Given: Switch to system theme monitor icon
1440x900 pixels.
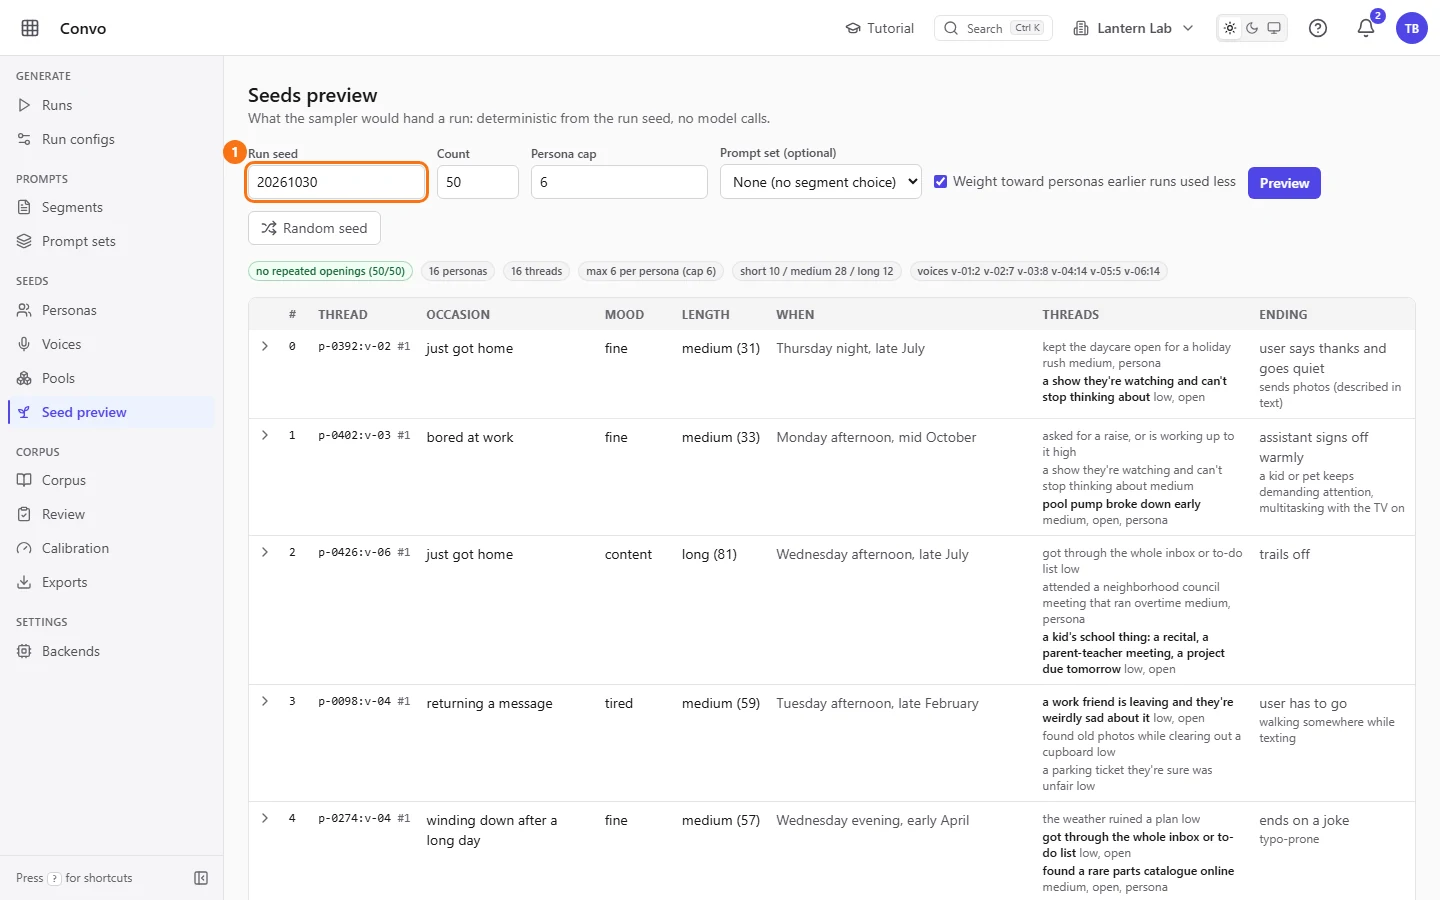Looking at the screenshot, I should tap(1274, 28).
